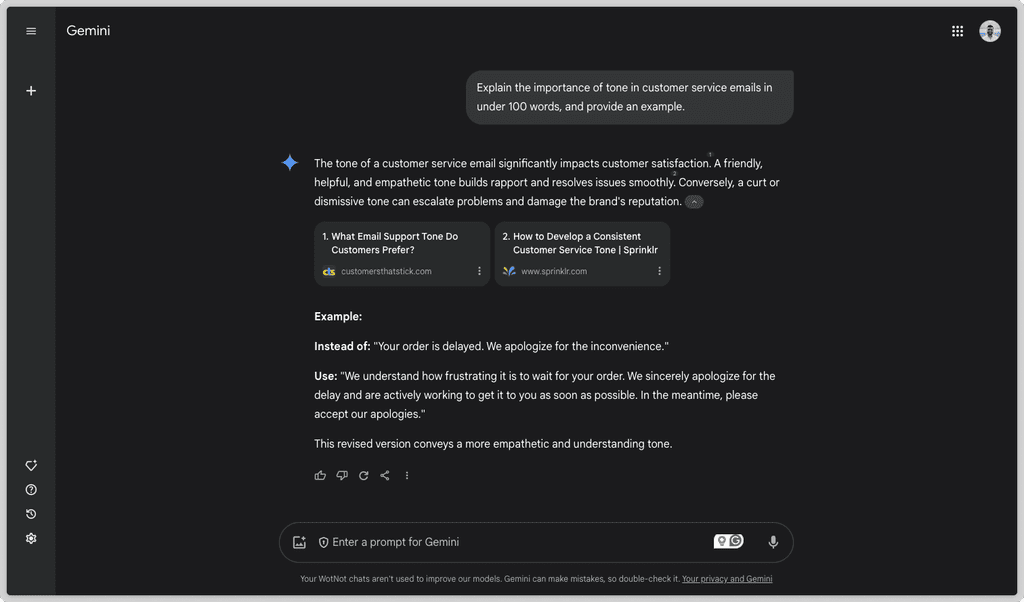Open the Sprinklr source card's options menu
Screen dimensions: 1024x602
click(x=659, y=270)
